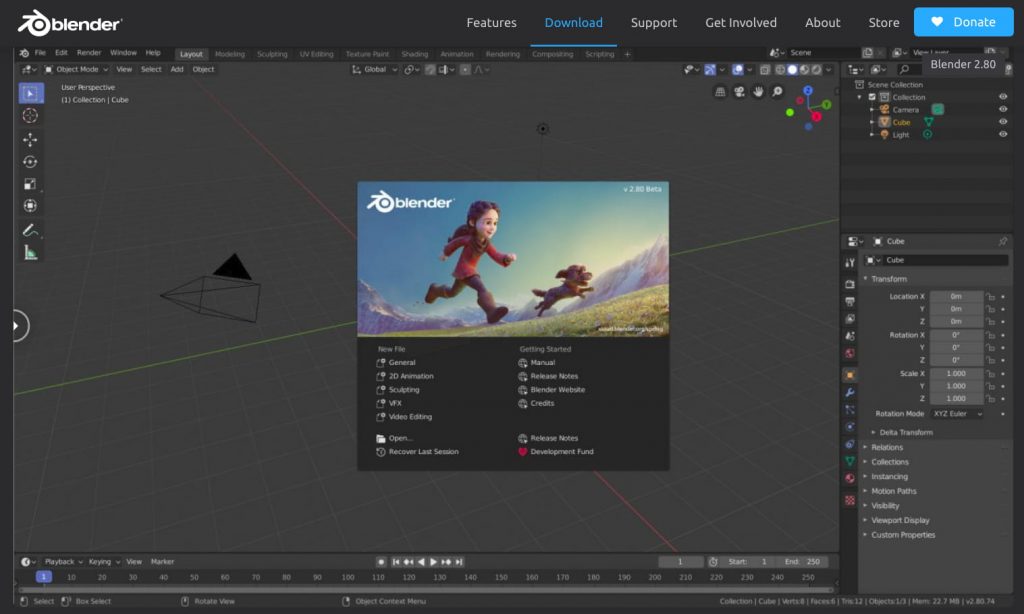
Task: Toggle visibility of Cube in outliner
Action: click(1003, 122)
